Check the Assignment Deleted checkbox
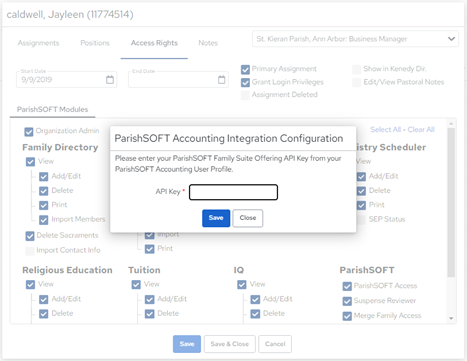The height and width of the screenshot is (361, 467). tap(245, 95)
